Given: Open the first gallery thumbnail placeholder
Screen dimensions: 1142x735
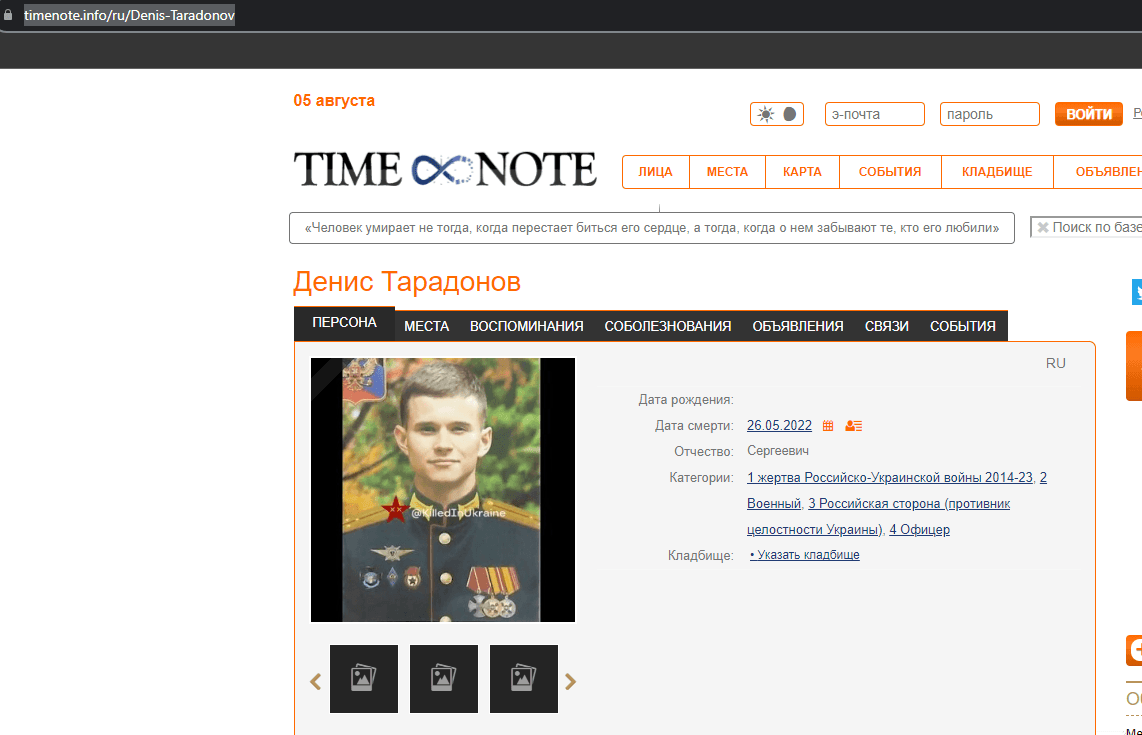Looking at the screenshot, I should click(x=364, y=679).
